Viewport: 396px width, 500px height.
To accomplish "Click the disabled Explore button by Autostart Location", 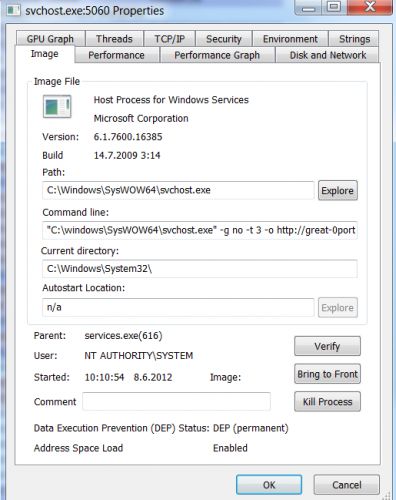I will click(338, 307).
